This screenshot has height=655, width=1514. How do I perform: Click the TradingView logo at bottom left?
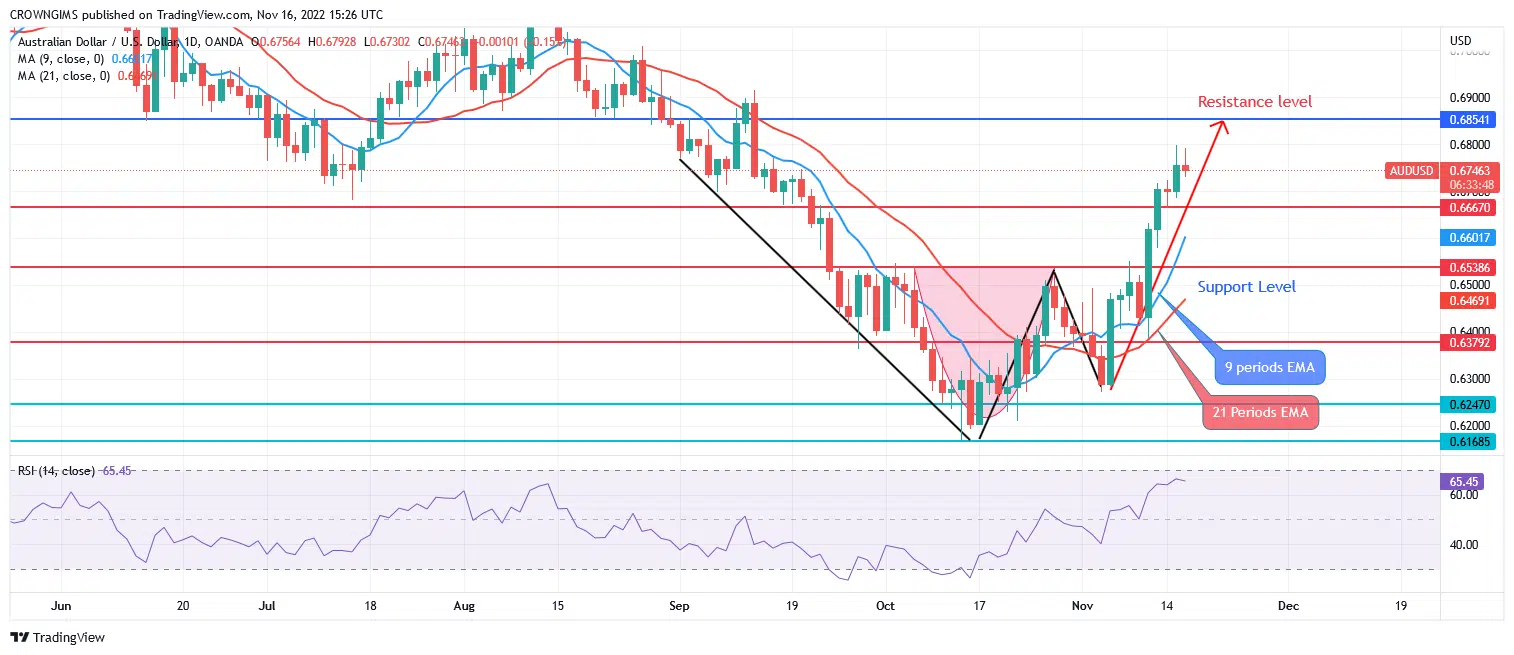(x=57, y=637)
